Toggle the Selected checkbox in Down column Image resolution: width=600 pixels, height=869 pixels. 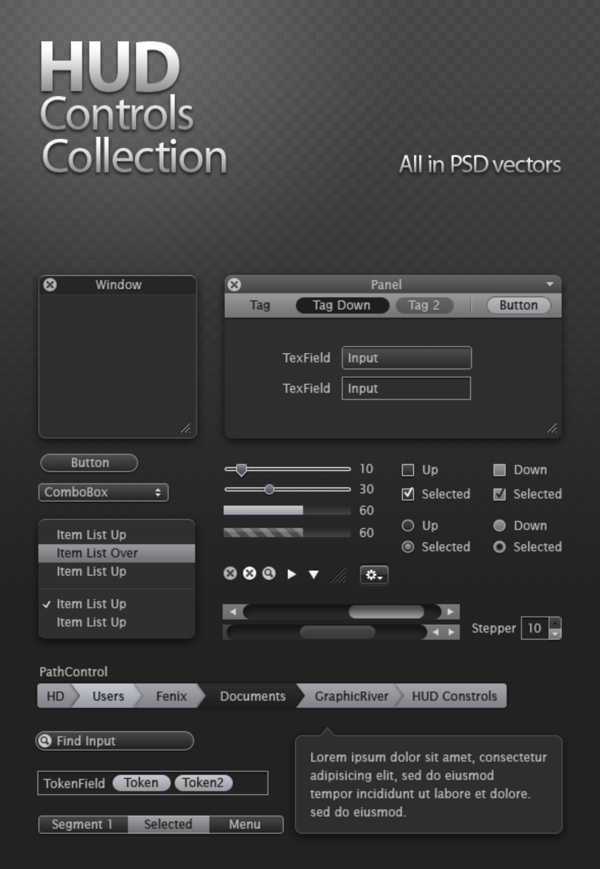[x=499, y=494]
